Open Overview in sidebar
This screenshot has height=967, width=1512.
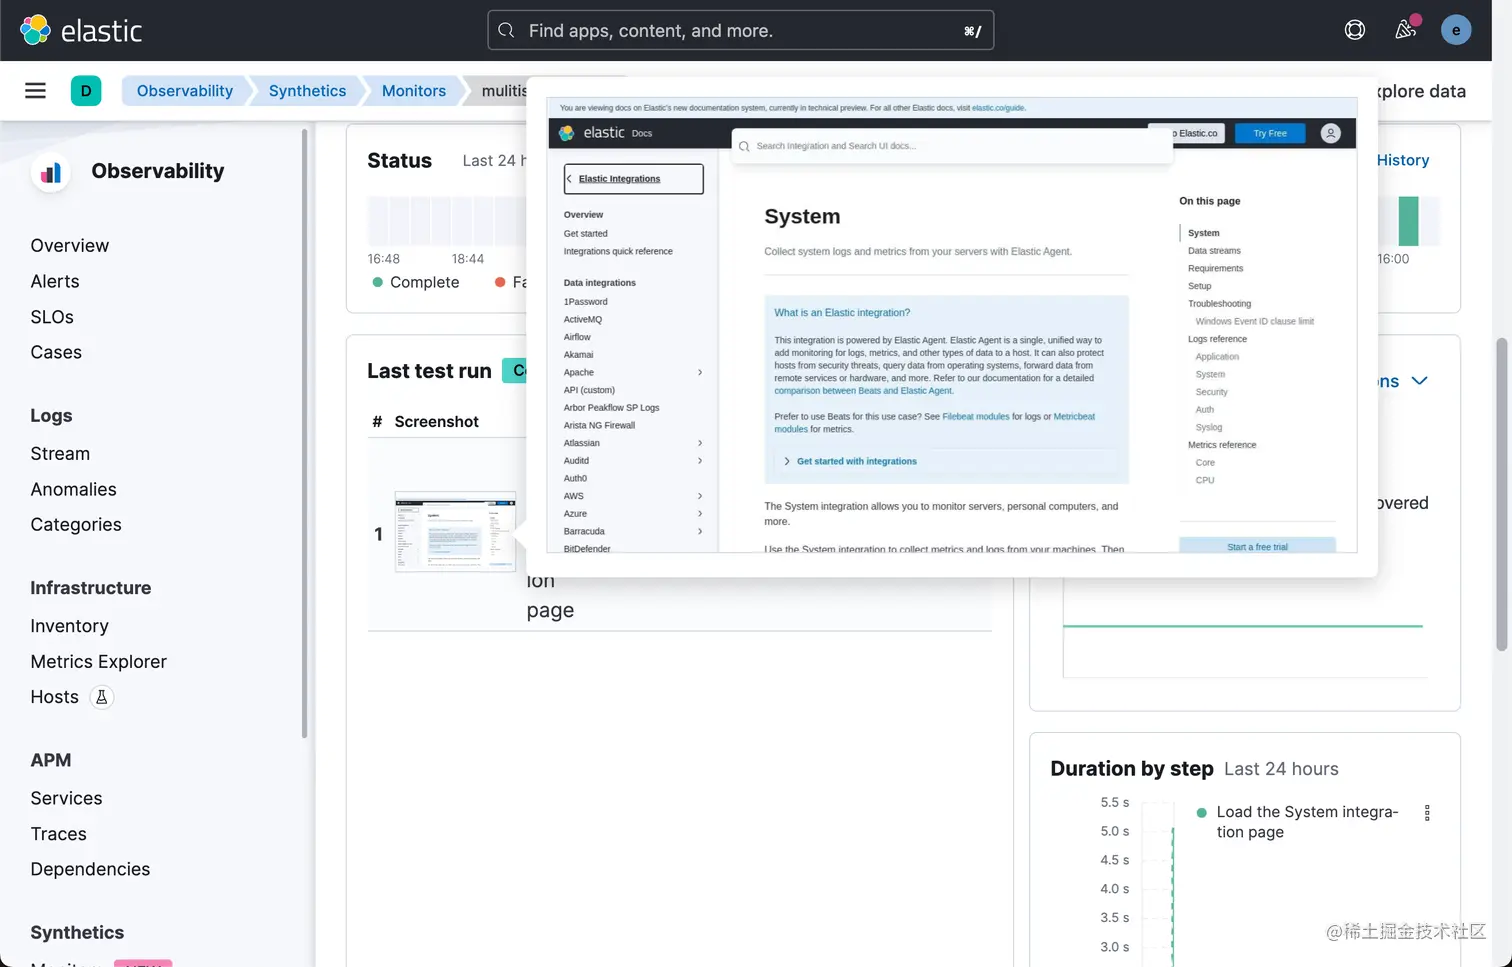click(x=70, y=246)
